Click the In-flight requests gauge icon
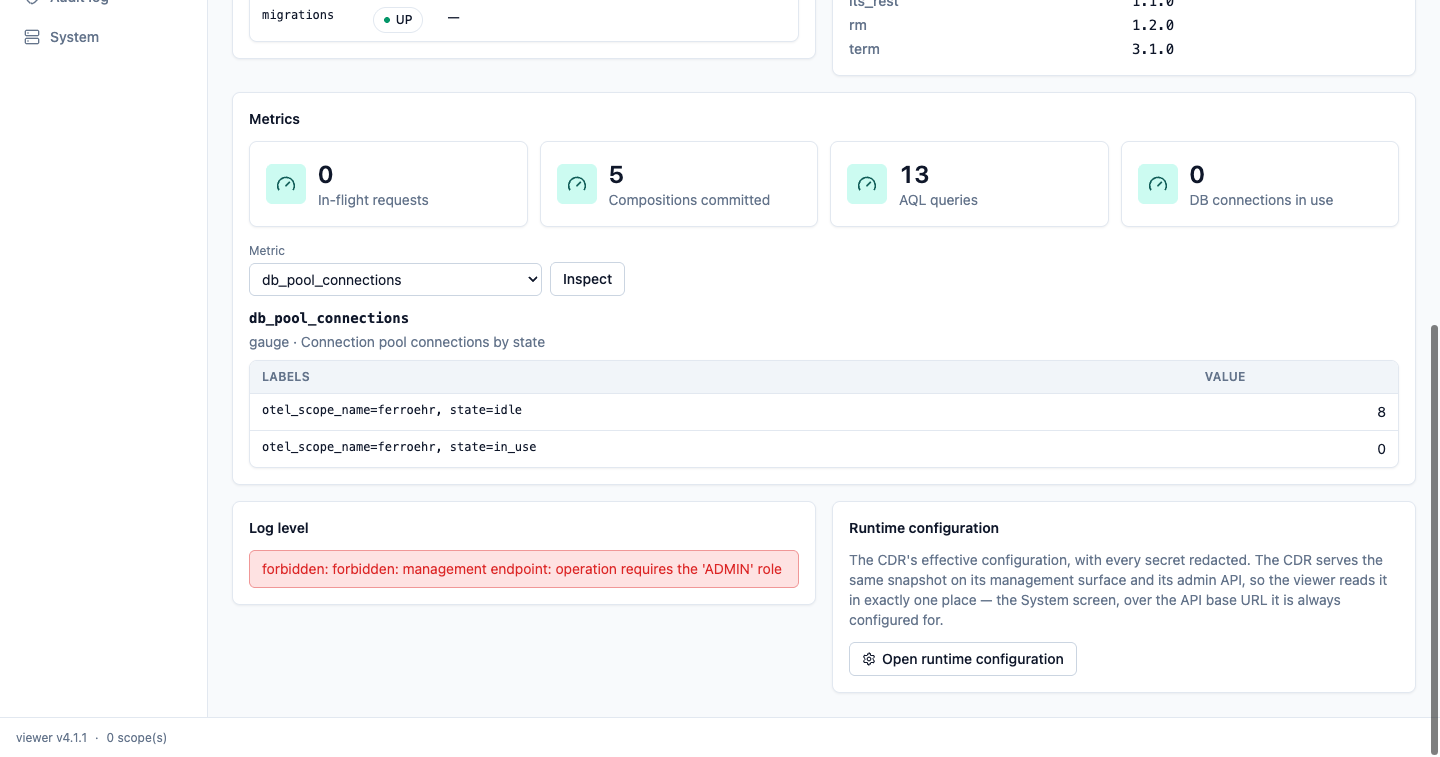1440x757 pixels. 286,184
